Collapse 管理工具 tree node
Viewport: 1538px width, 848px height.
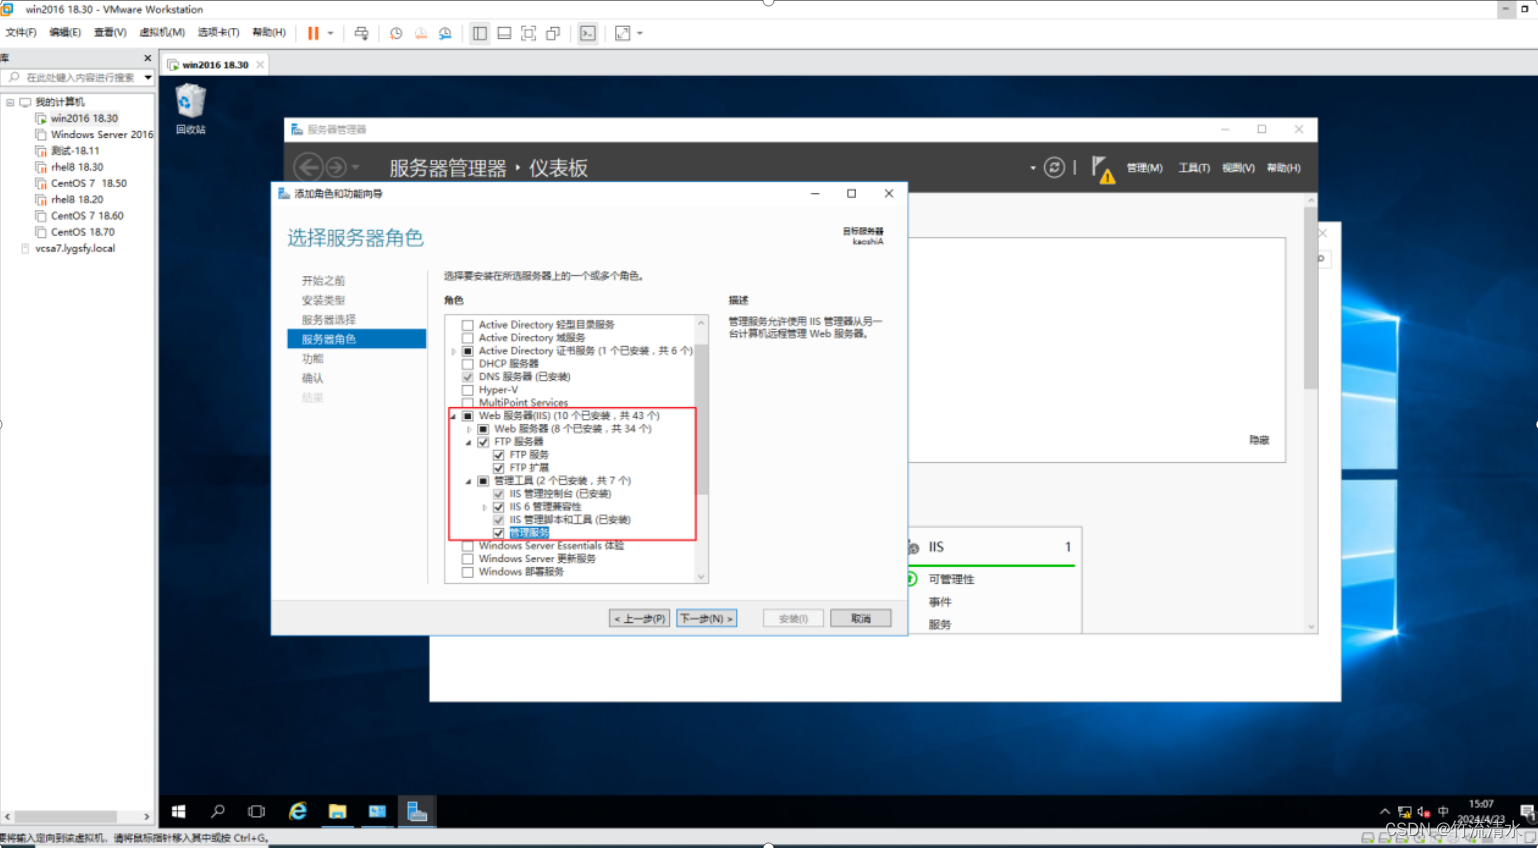[469, 481]
